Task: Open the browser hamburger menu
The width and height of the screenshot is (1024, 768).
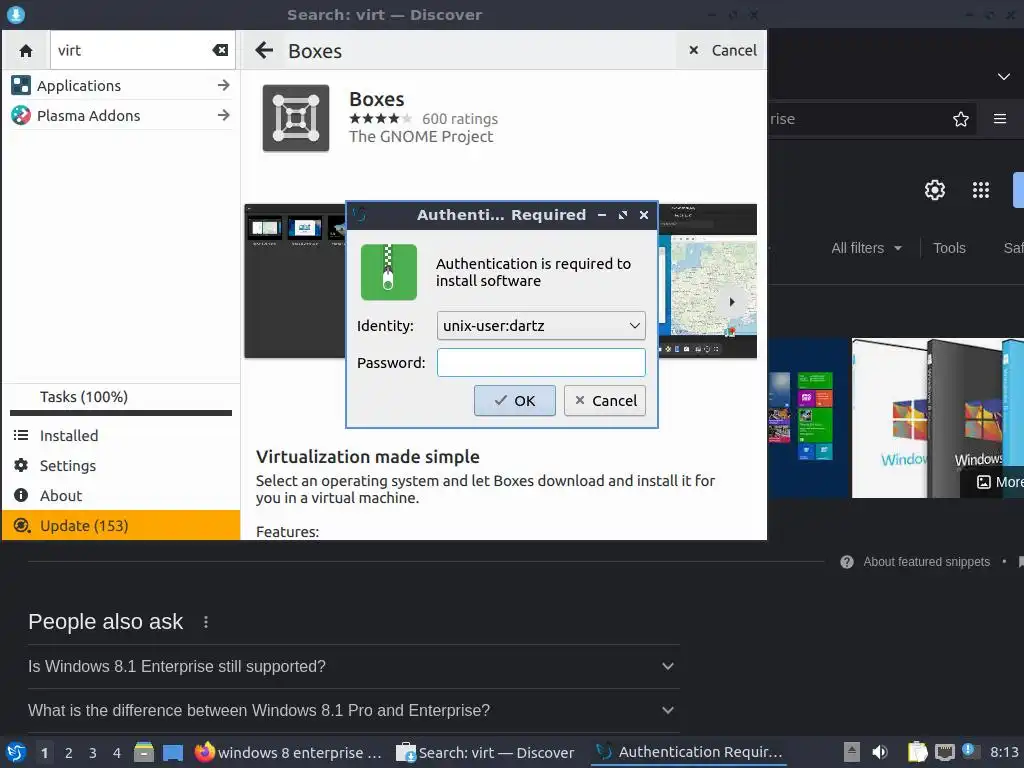Action: (1000, 119)
